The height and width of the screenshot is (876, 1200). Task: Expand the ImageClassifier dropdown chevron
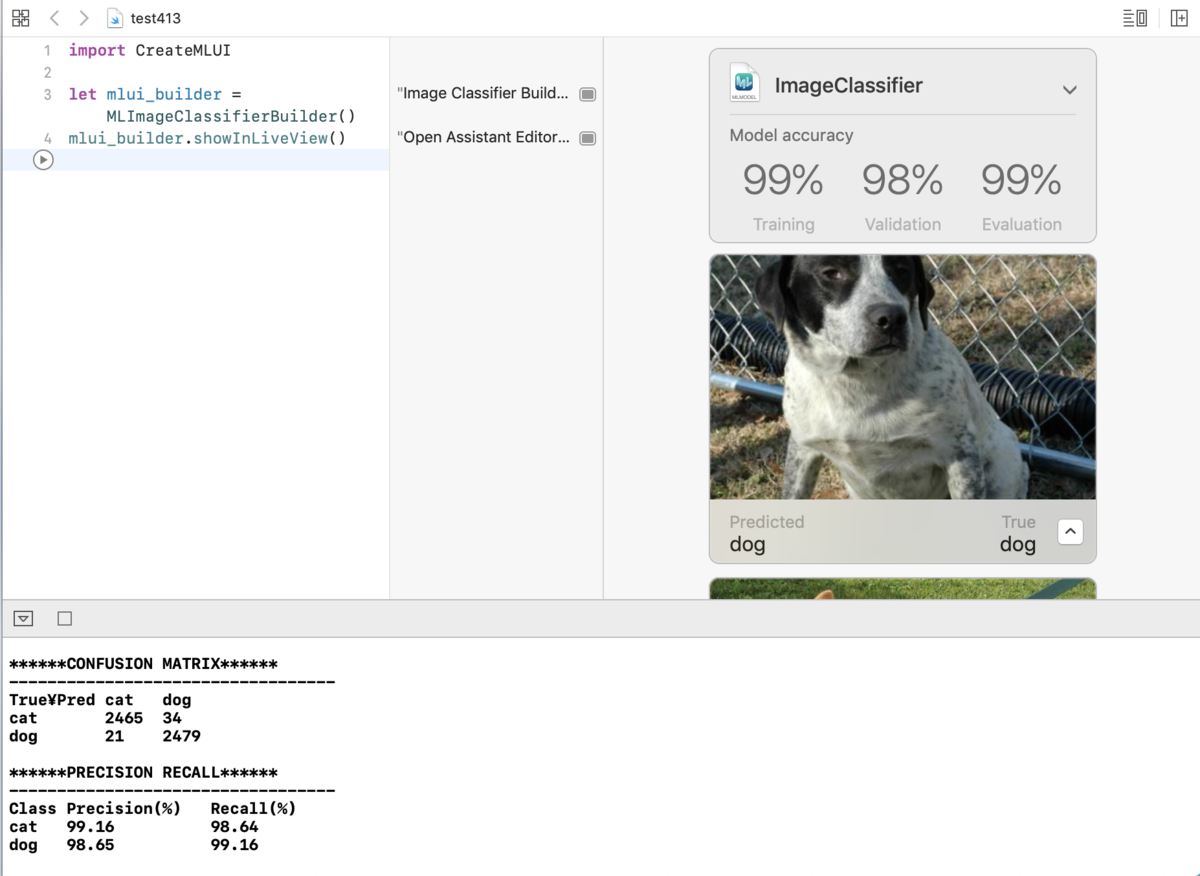(1069, 89)
